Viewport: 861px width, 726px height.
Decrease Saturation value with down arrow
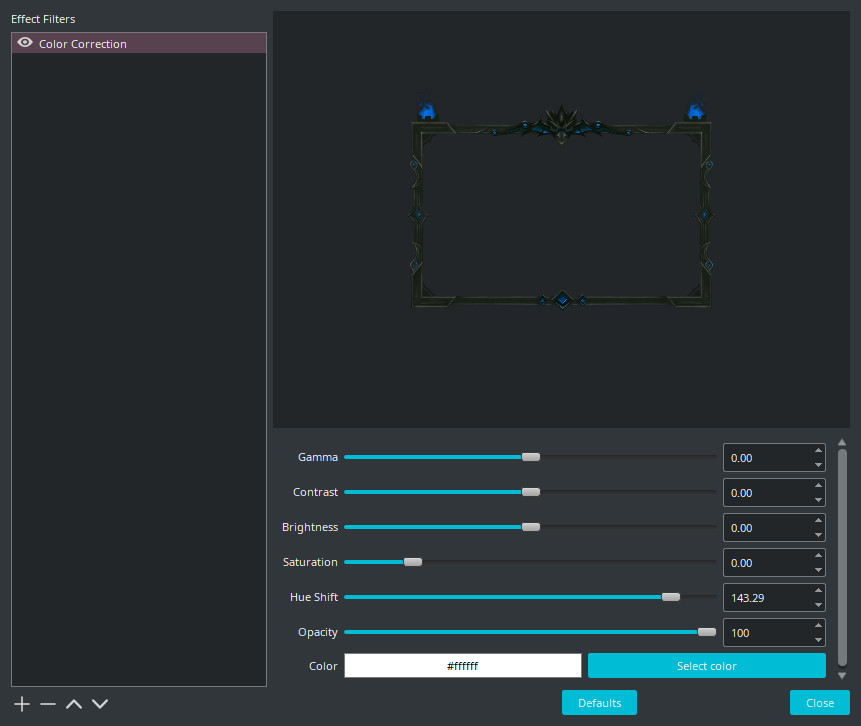(818, 570)
